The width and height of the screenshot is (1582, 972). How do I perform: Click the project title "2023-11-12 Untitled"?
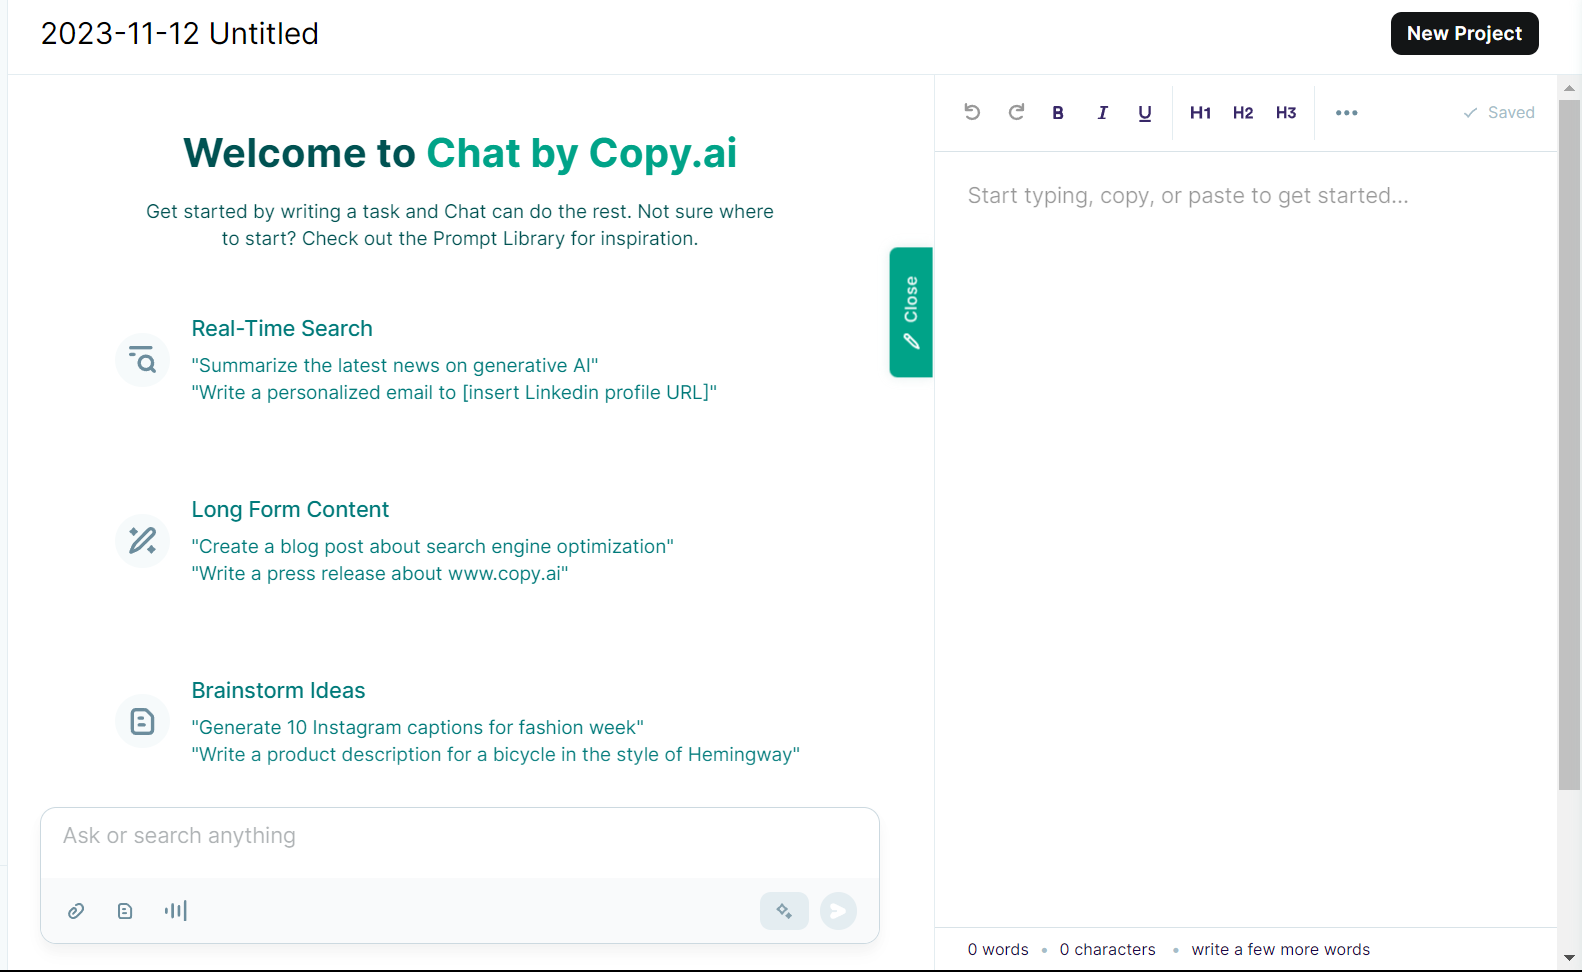coord(180,34)
